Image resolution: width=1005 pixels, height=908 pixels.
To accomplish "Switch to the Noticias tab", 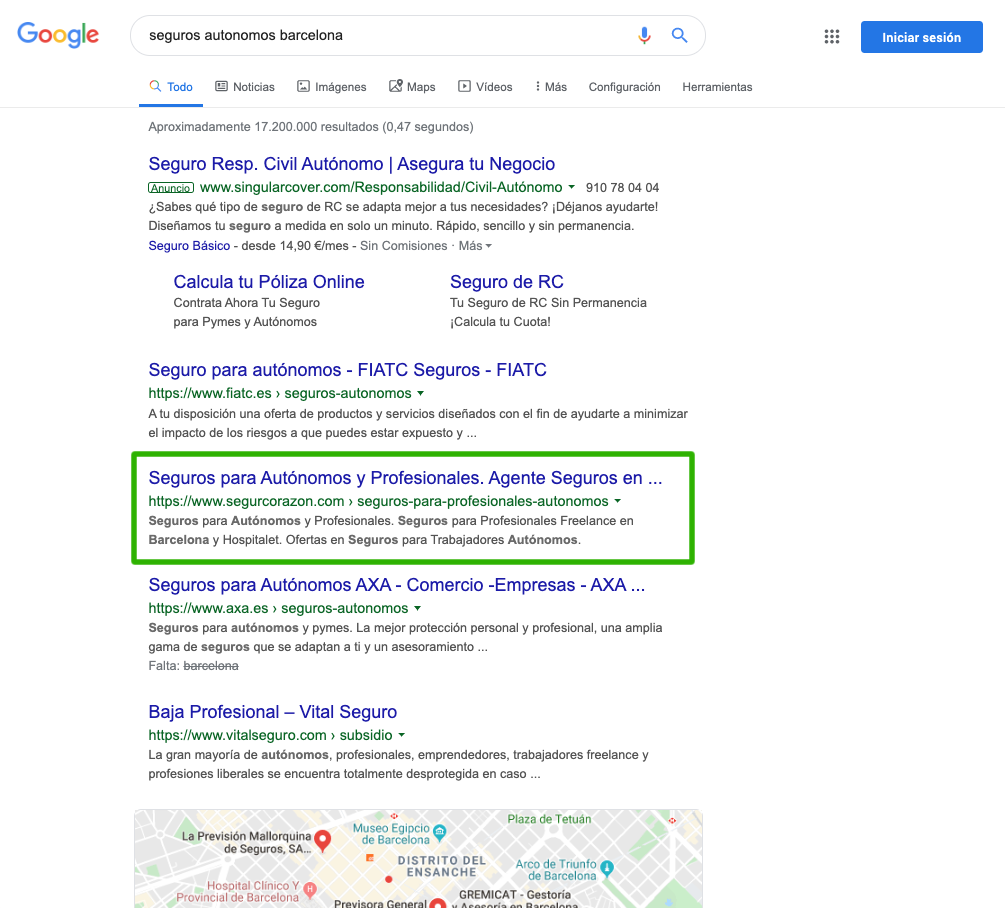I will (245, 87).
